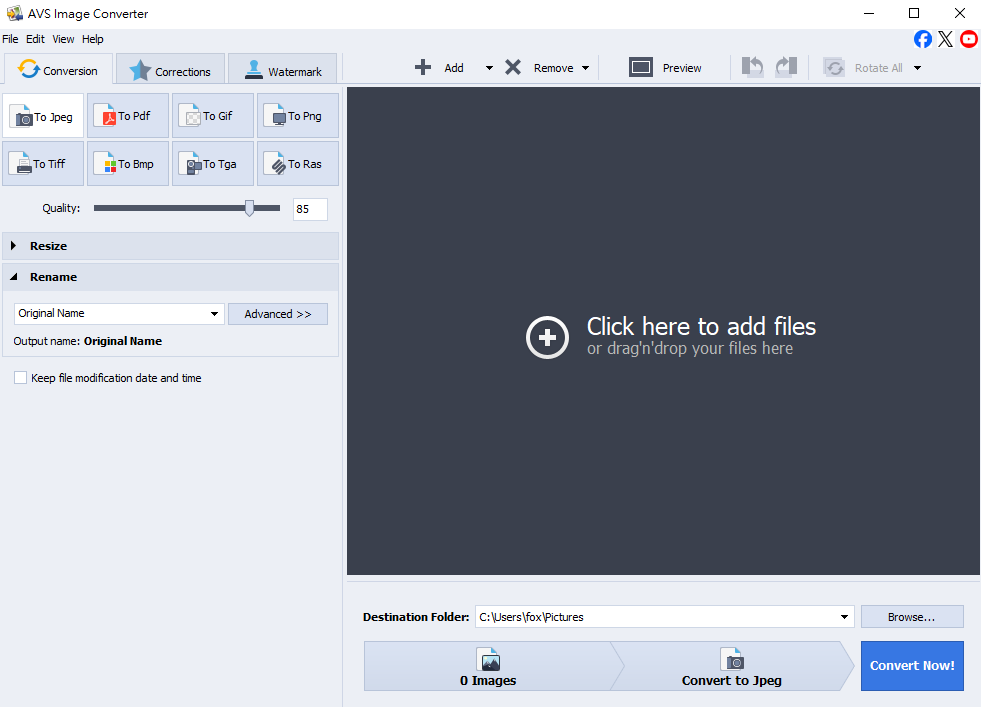
Task: Select the To Png format icon
Action: (297, 116)
